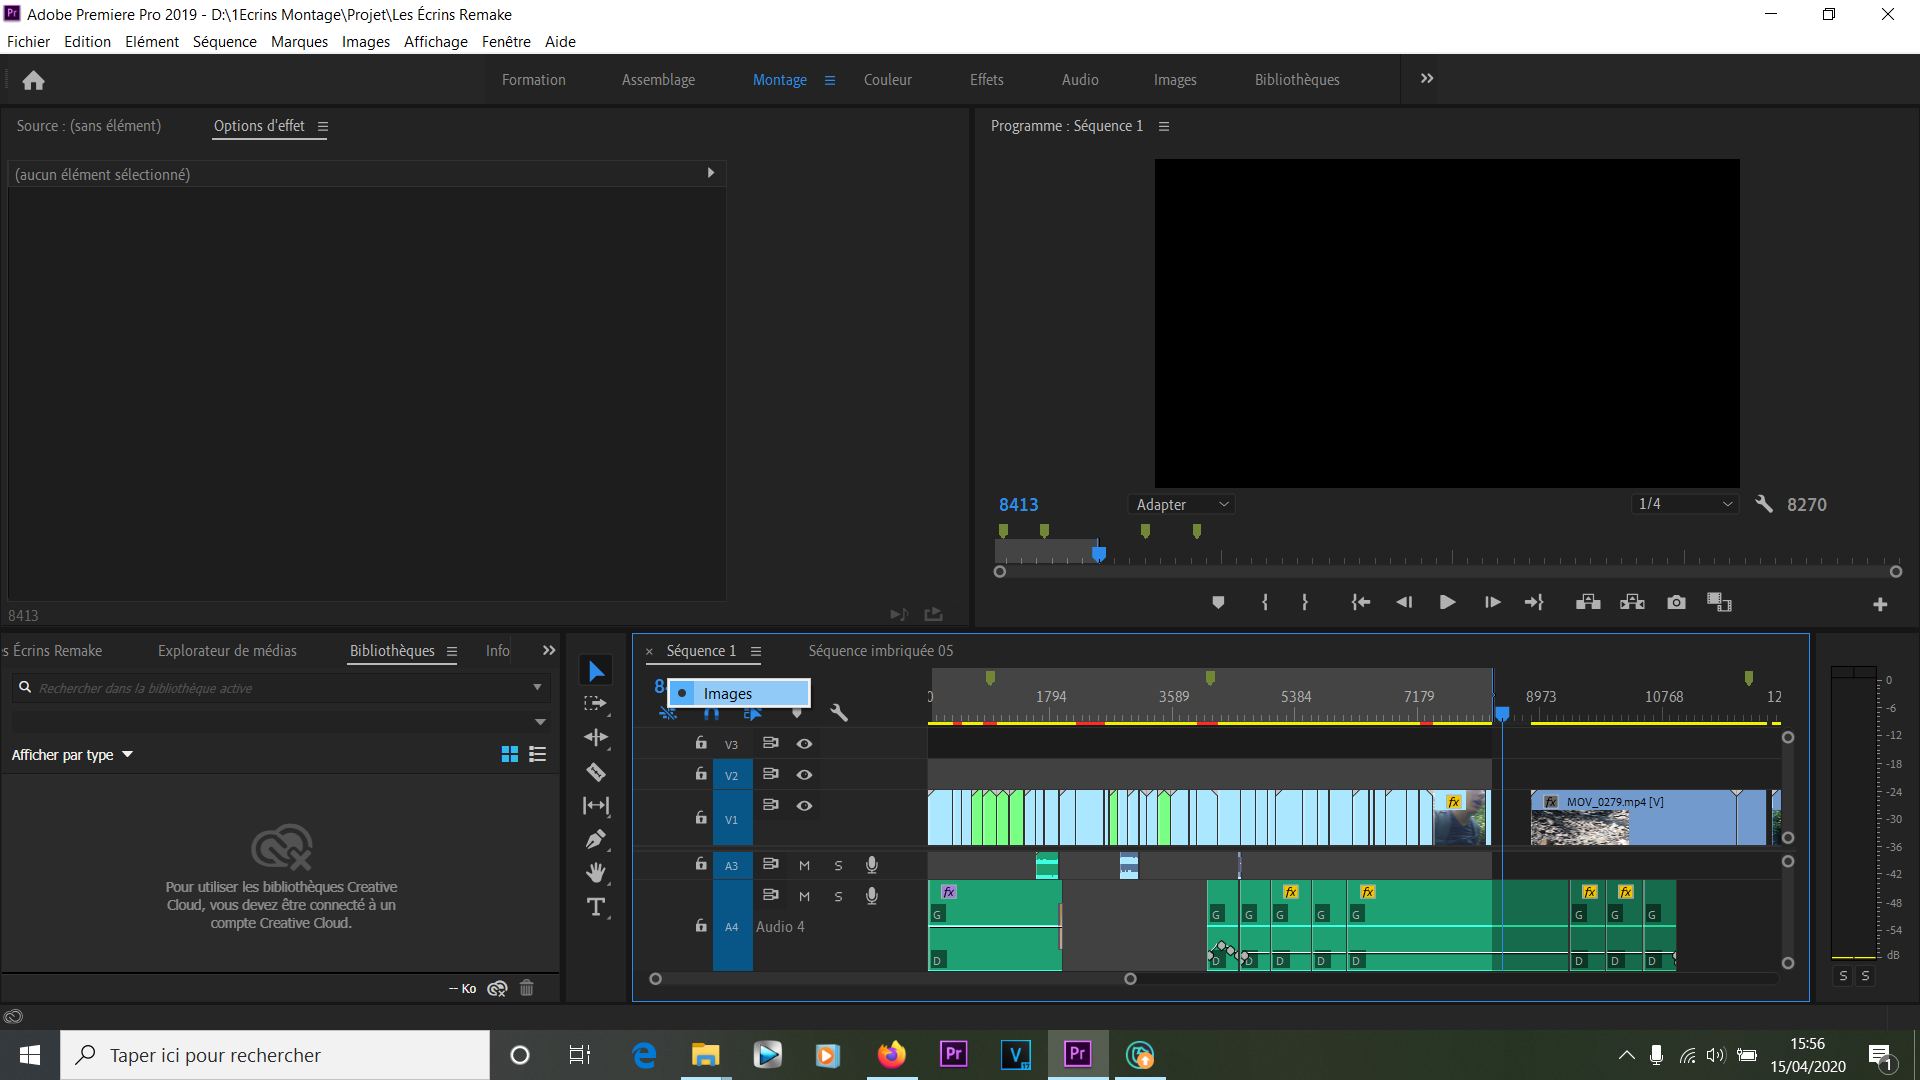Select the Type tool
Image resolution: width=1920 pixels, height=1080 pixels.
tap(596, 907)
